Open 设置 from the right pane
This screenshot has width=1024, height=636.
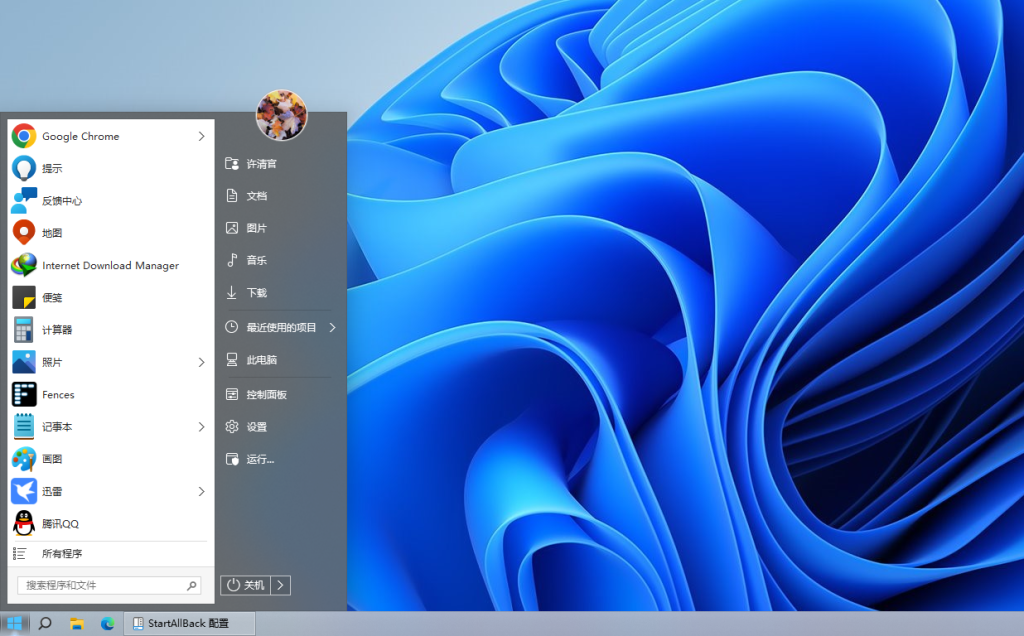257,426
